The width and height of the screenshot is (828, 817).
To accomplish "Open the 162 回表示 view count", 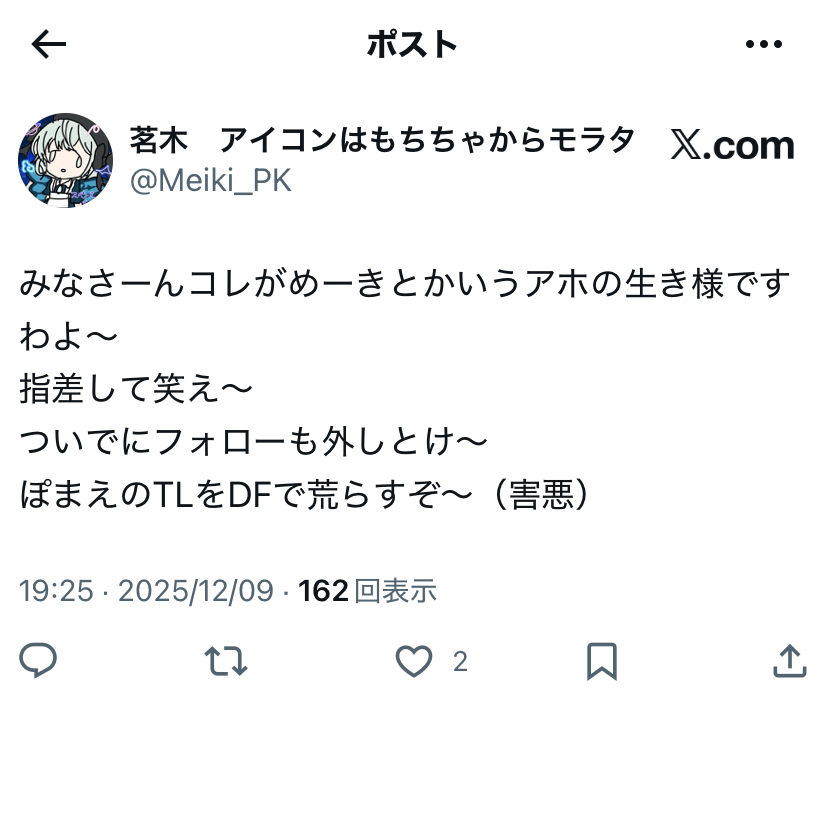I will (x=368, y=590).
